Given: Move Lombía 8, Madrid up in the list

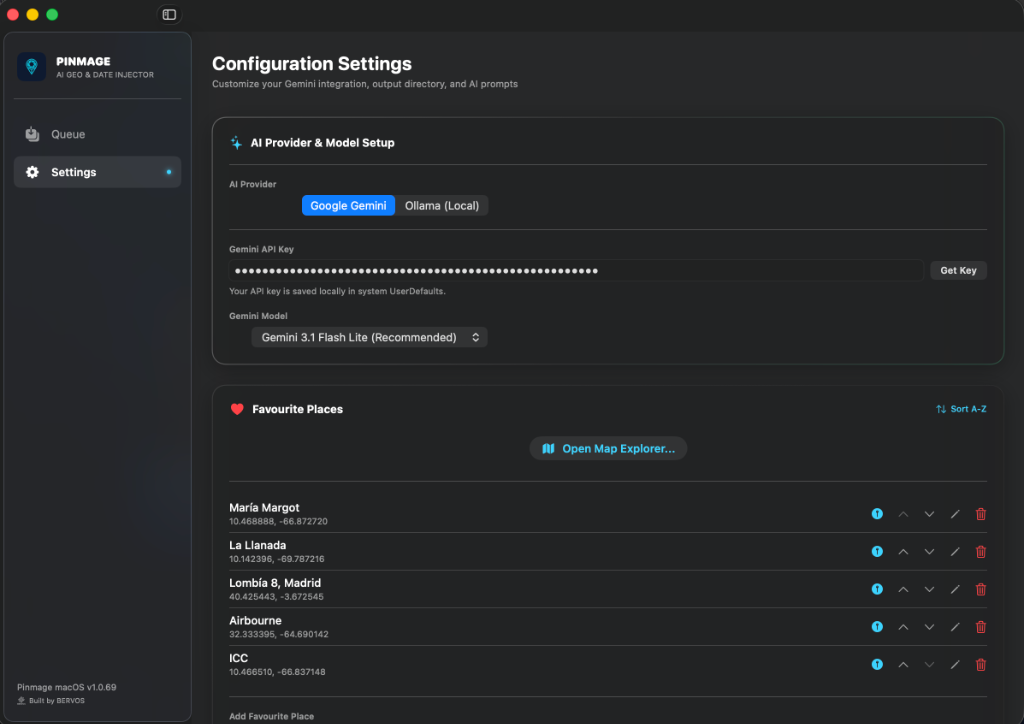Looking at the screenshot, I should pyautogui.click(x=903, y=590).
